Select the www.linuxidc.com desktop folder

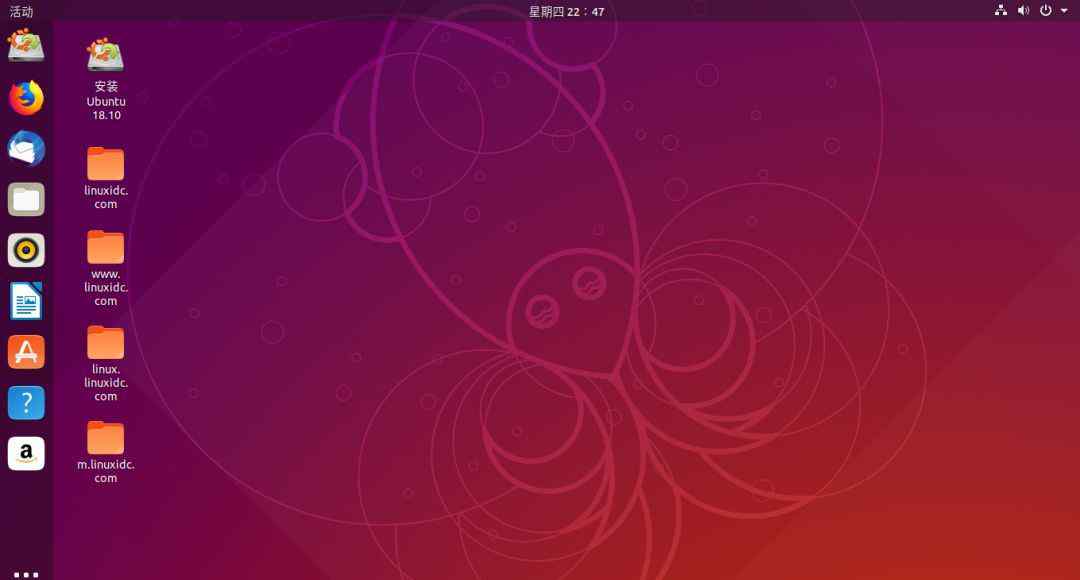(x=105, y=247)
